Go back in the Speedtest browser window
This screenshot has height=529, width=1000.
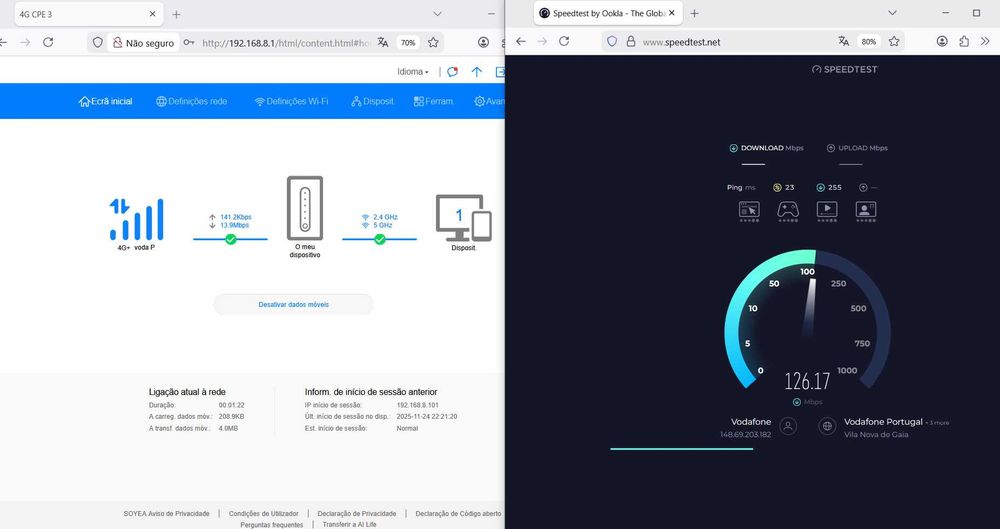[521, 41]
